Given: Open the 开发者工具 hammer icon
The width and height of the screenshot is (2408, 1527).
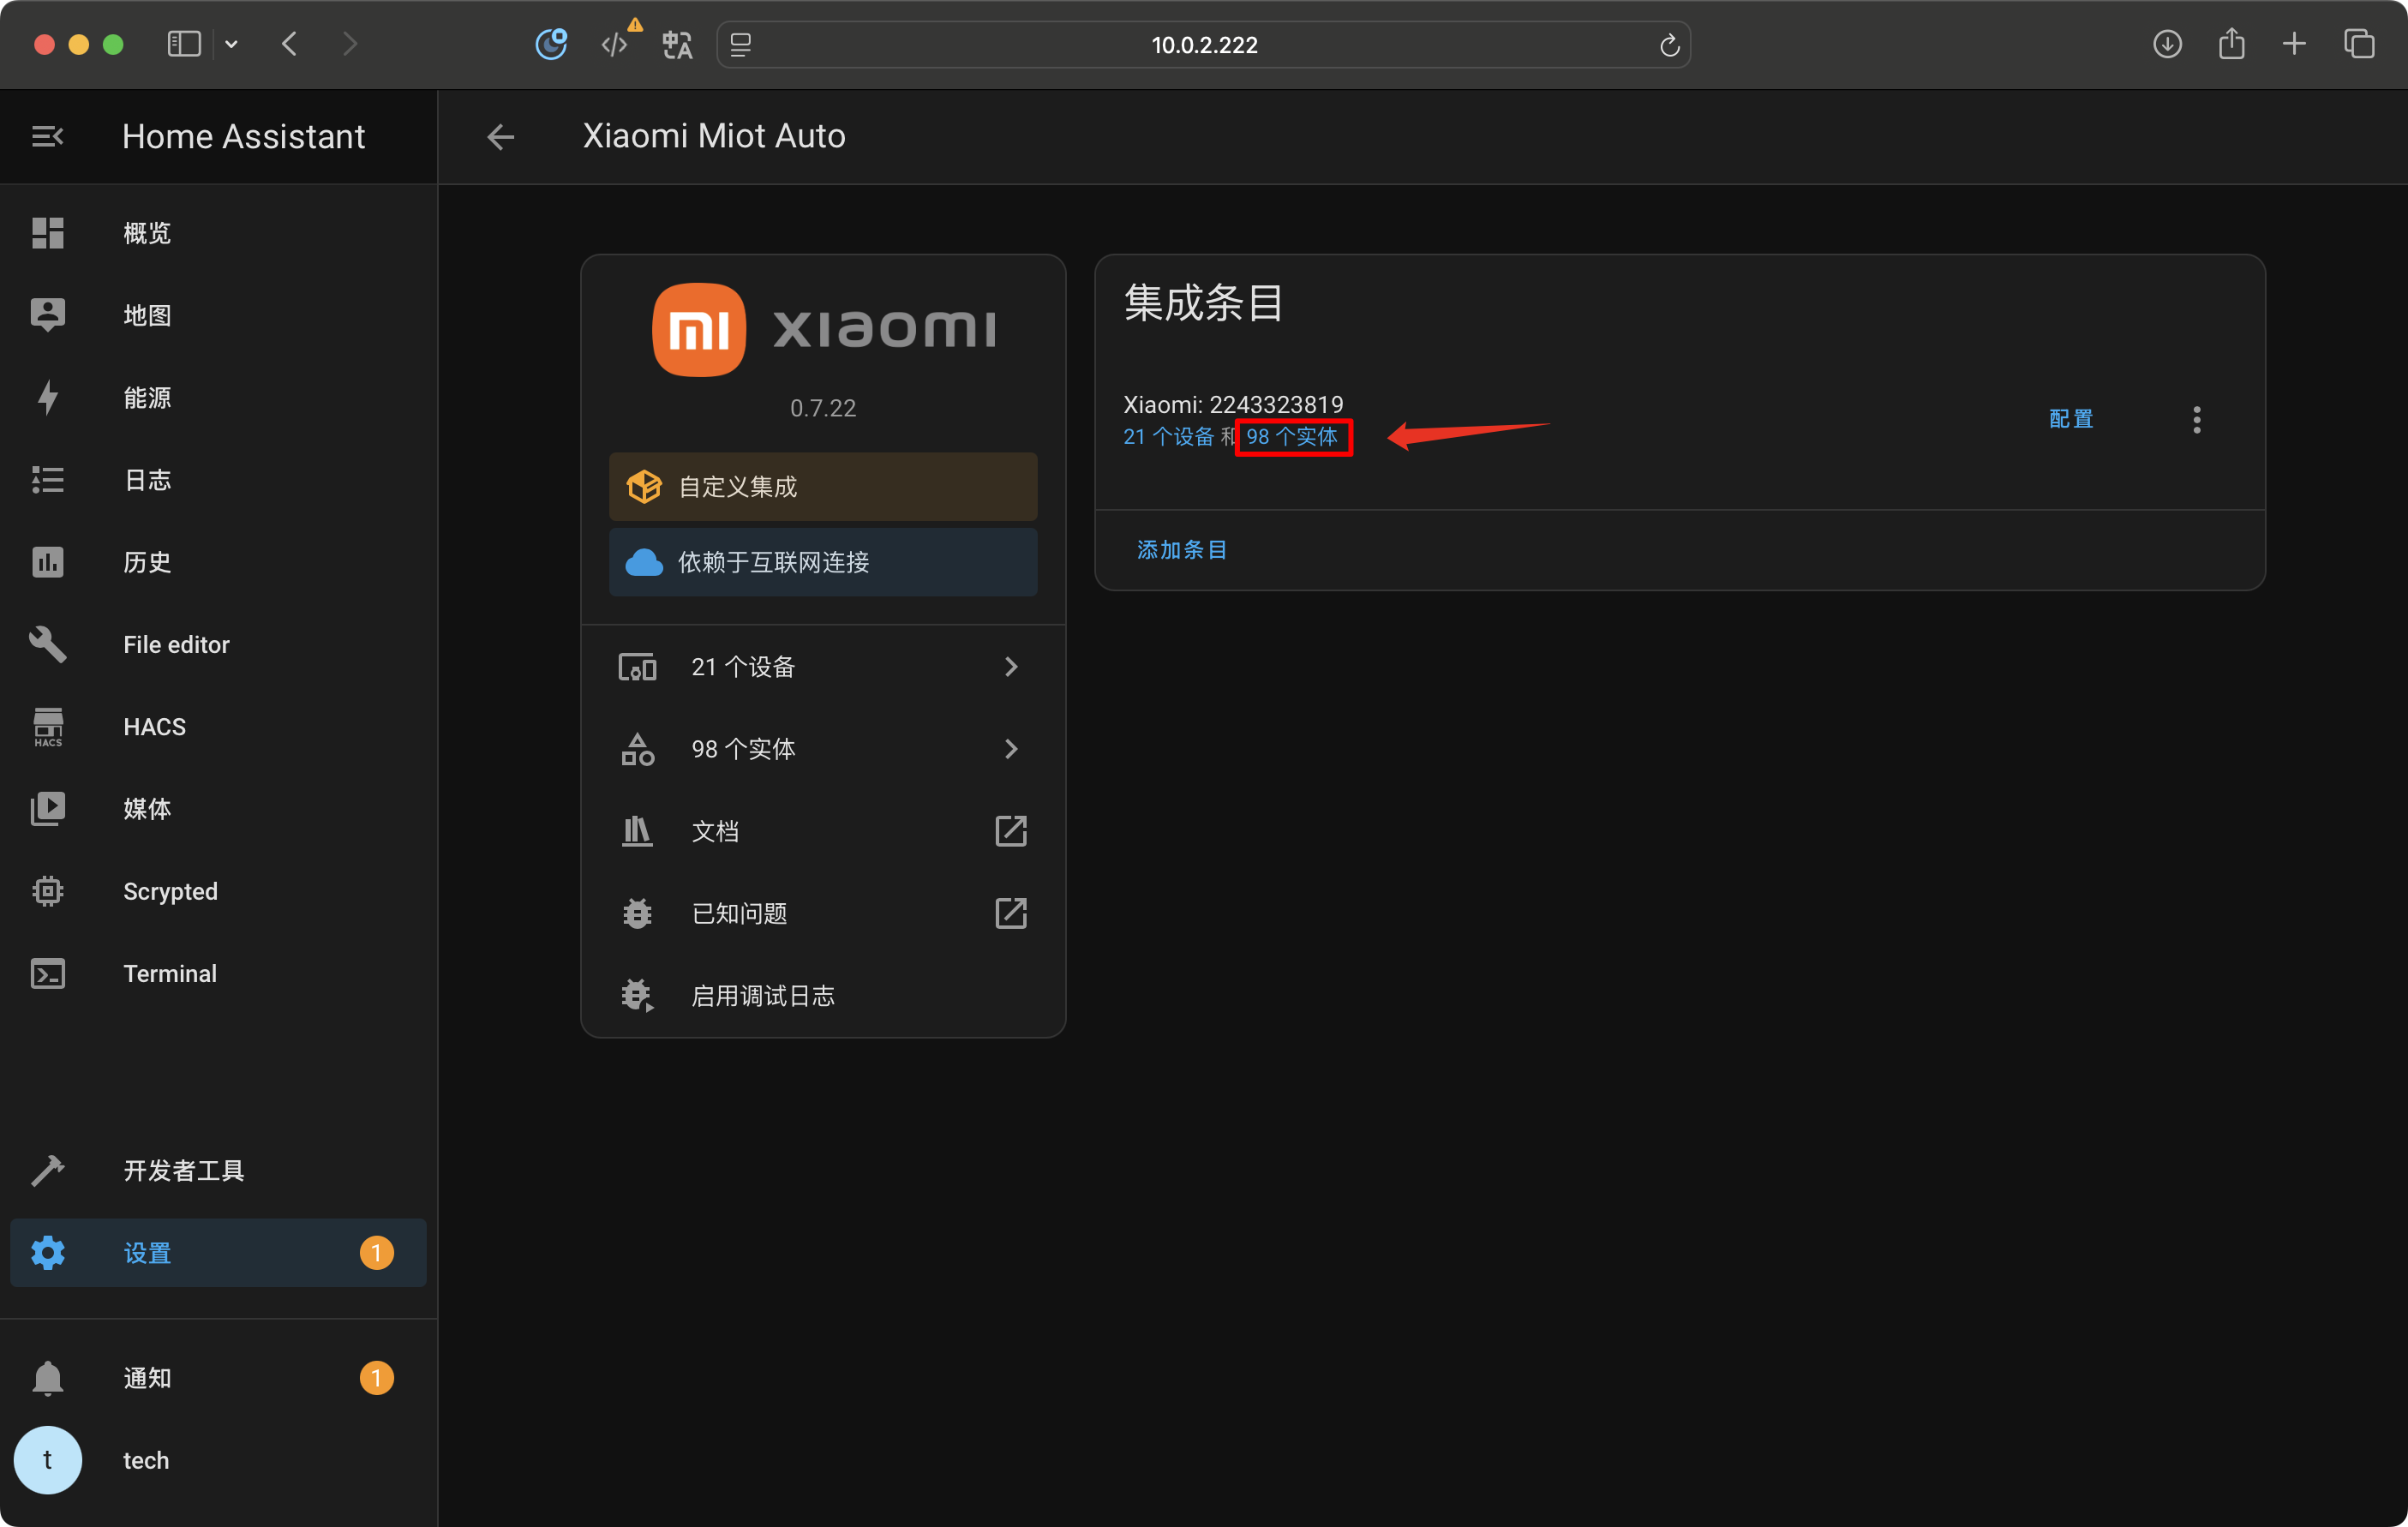Looking at the screenshot, I should [x=47, y=1170].
